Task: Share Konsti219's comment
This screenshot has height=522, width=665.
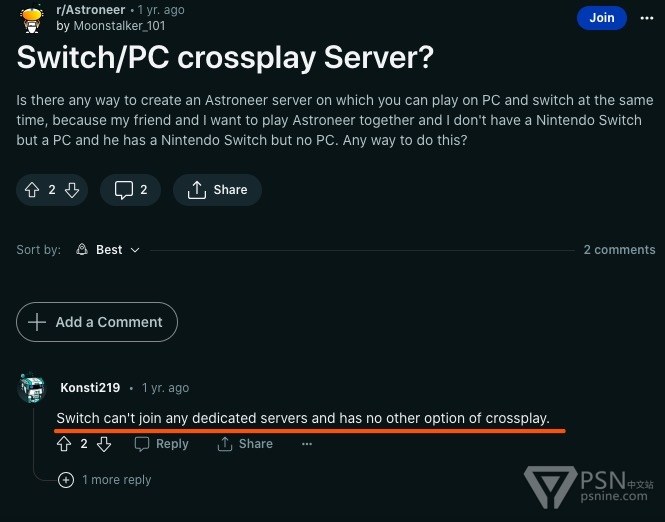Action: click(x=245, y=444)
